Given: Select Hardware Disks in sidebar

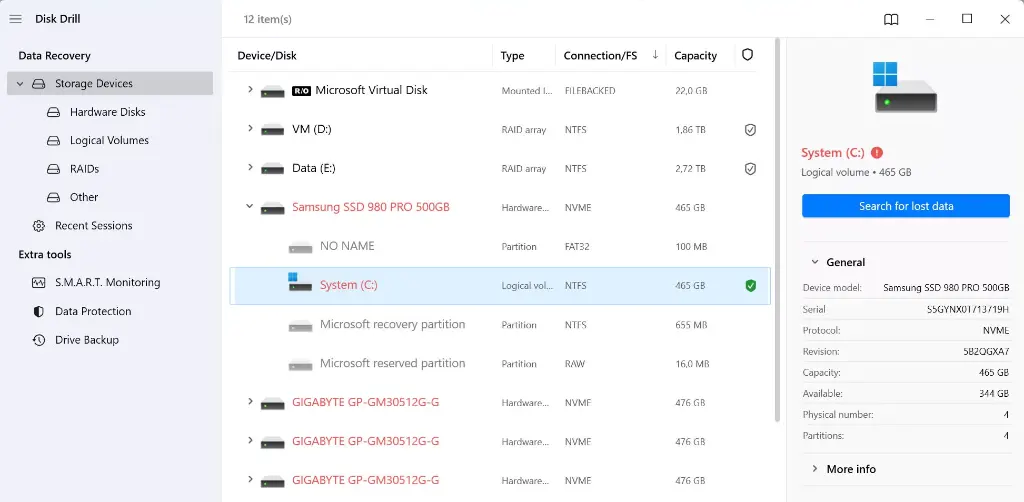Looking at the screenshot, I should coord(107,112).
